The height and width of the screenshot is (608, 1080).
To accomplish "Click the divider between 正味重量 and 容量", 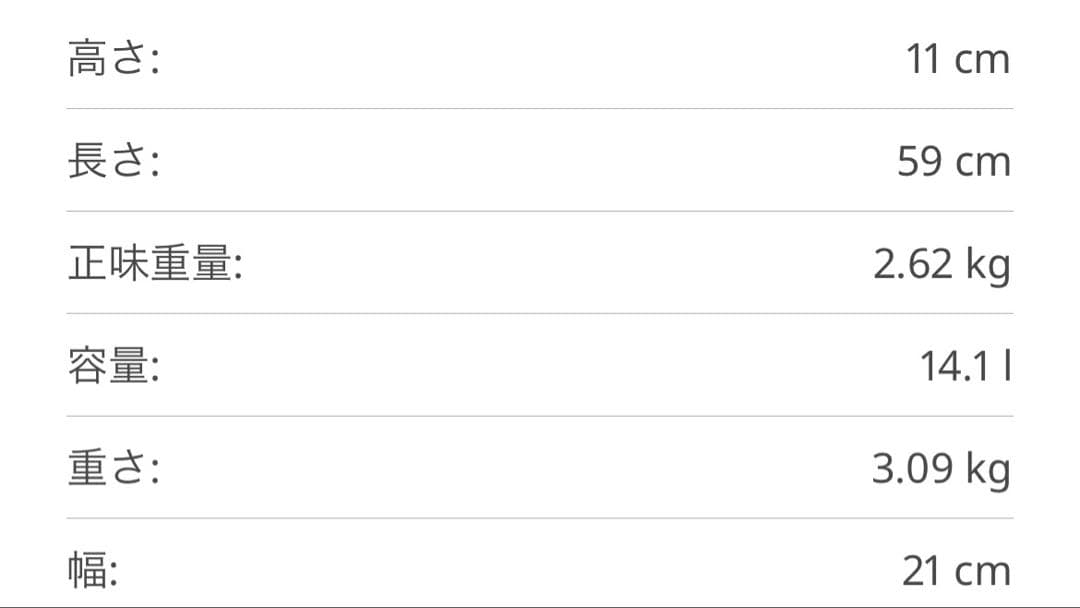I will click(x=540, y=313).
